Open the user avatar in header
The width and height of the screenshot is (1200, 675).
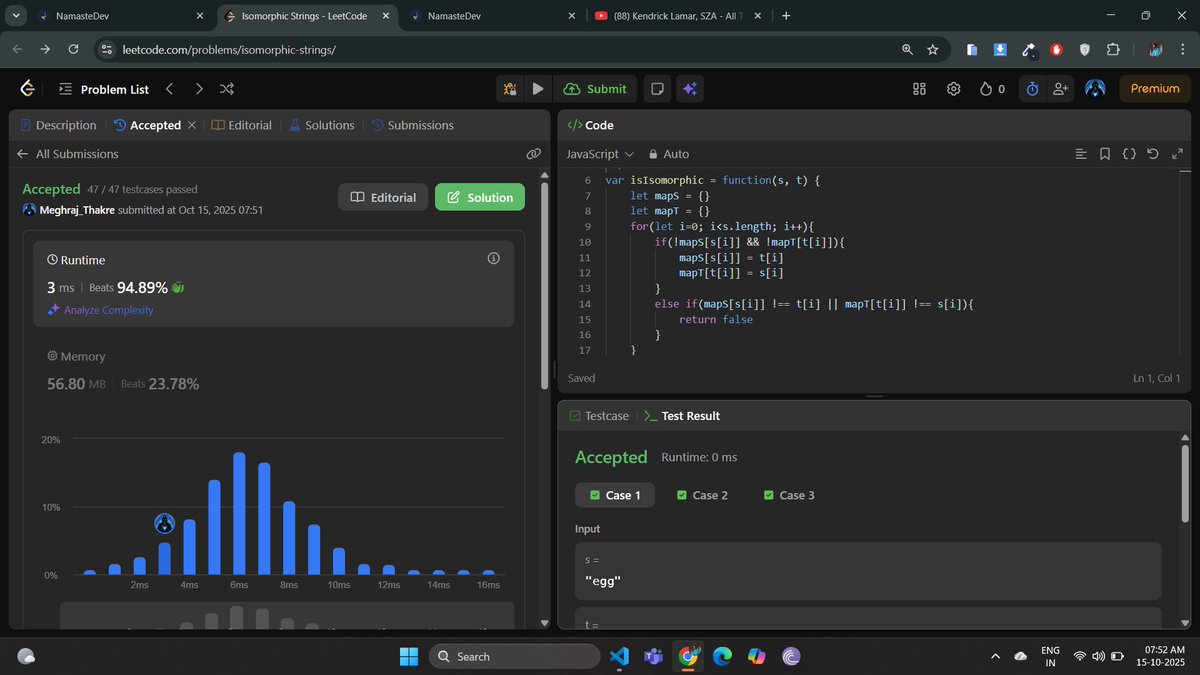pyautogui.click(x=1095, y=89)
